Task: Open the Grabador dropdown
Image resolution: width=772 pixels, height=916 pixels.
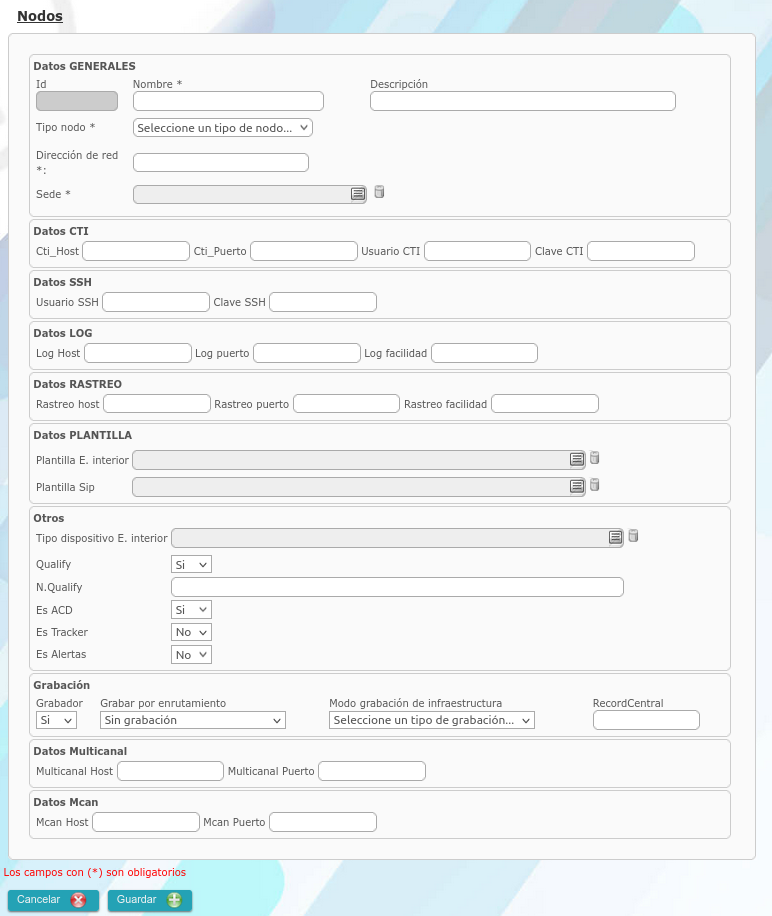Action: click(56, 720)
